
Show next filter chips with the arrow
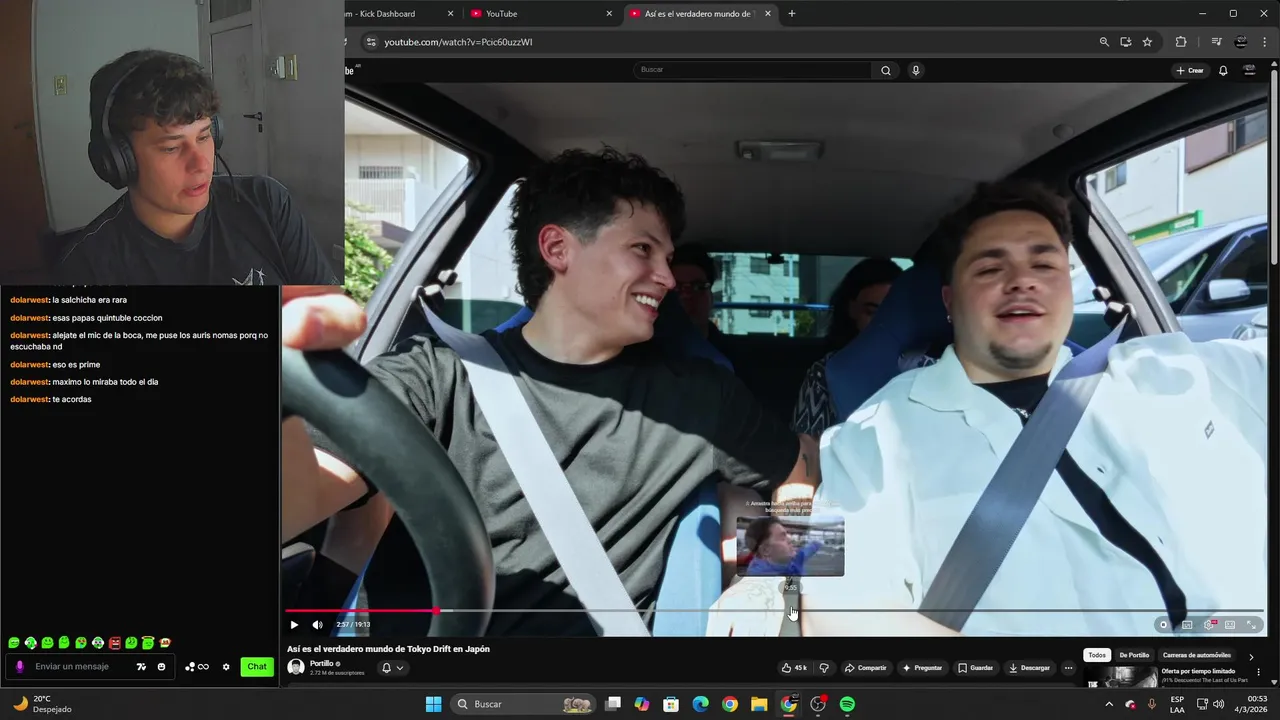click(1251, 656)
